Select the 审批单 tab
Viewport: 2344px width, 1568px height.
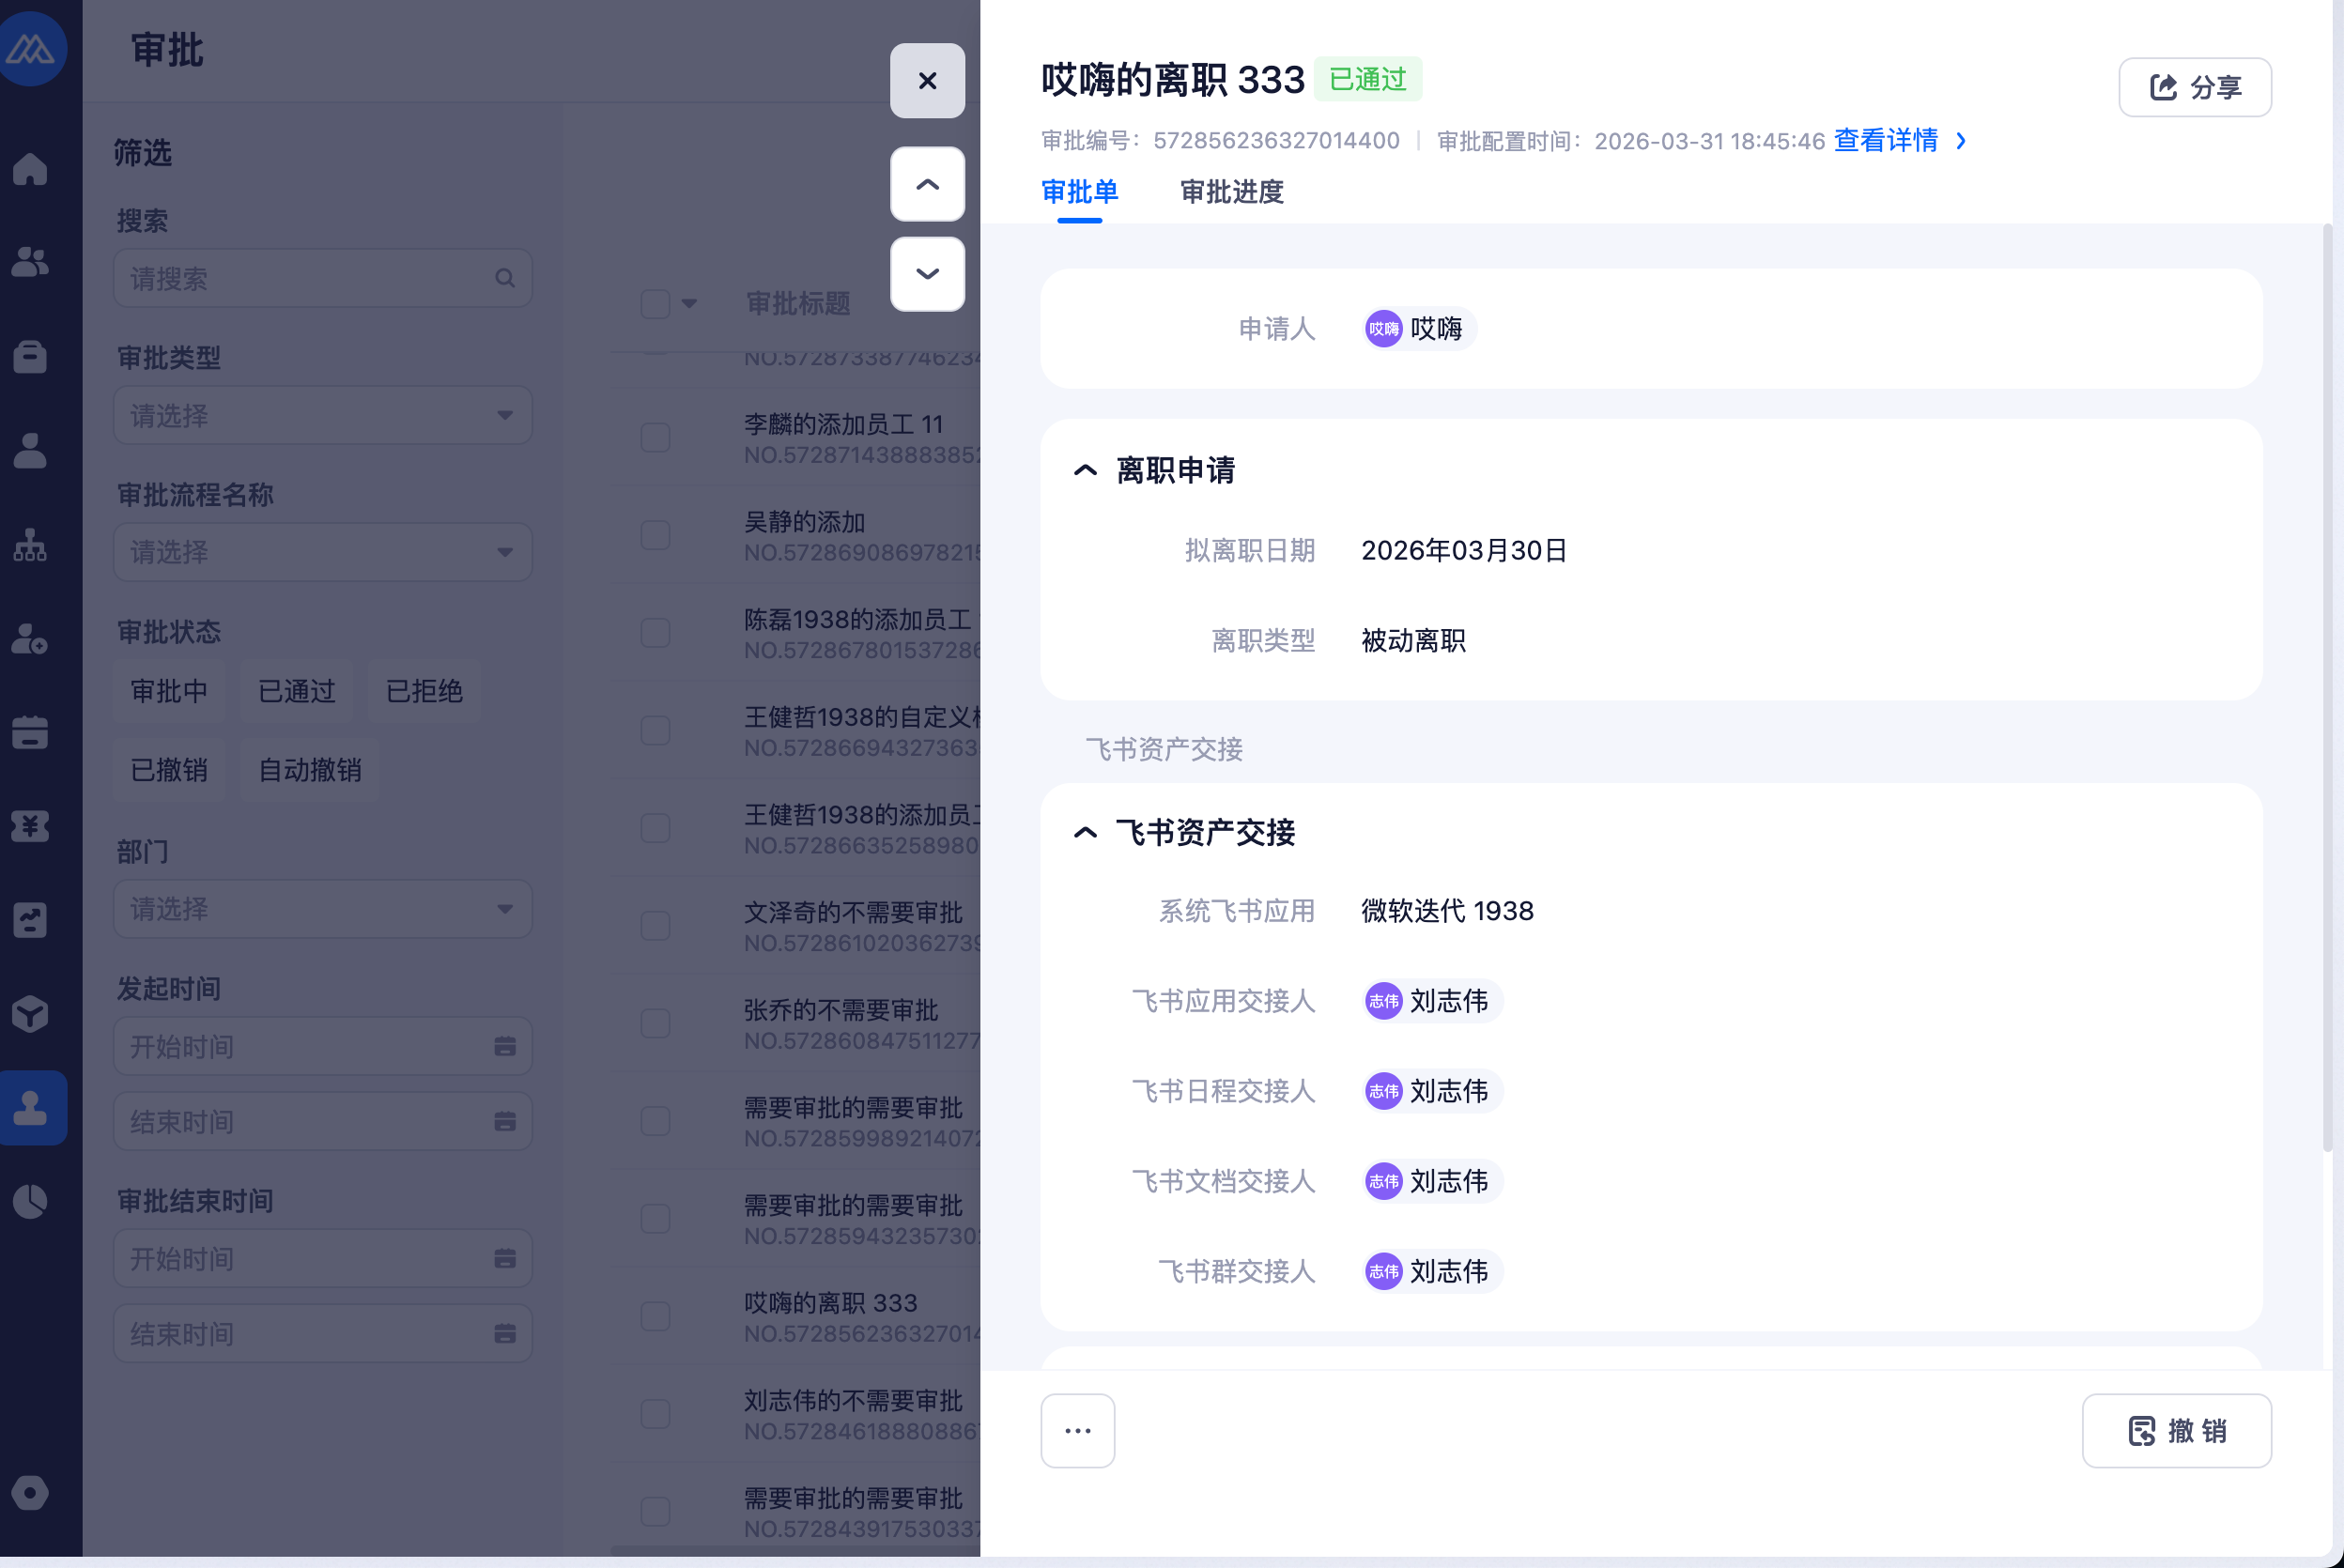click(1079, 191)
